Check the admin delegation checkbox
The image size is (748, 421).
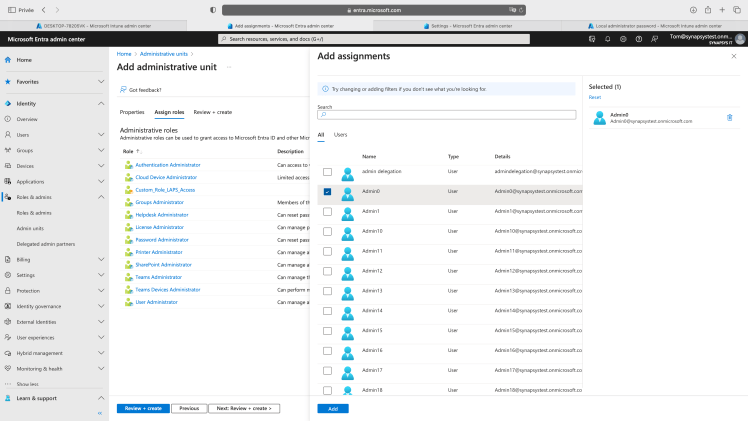[x=327, y=172]
